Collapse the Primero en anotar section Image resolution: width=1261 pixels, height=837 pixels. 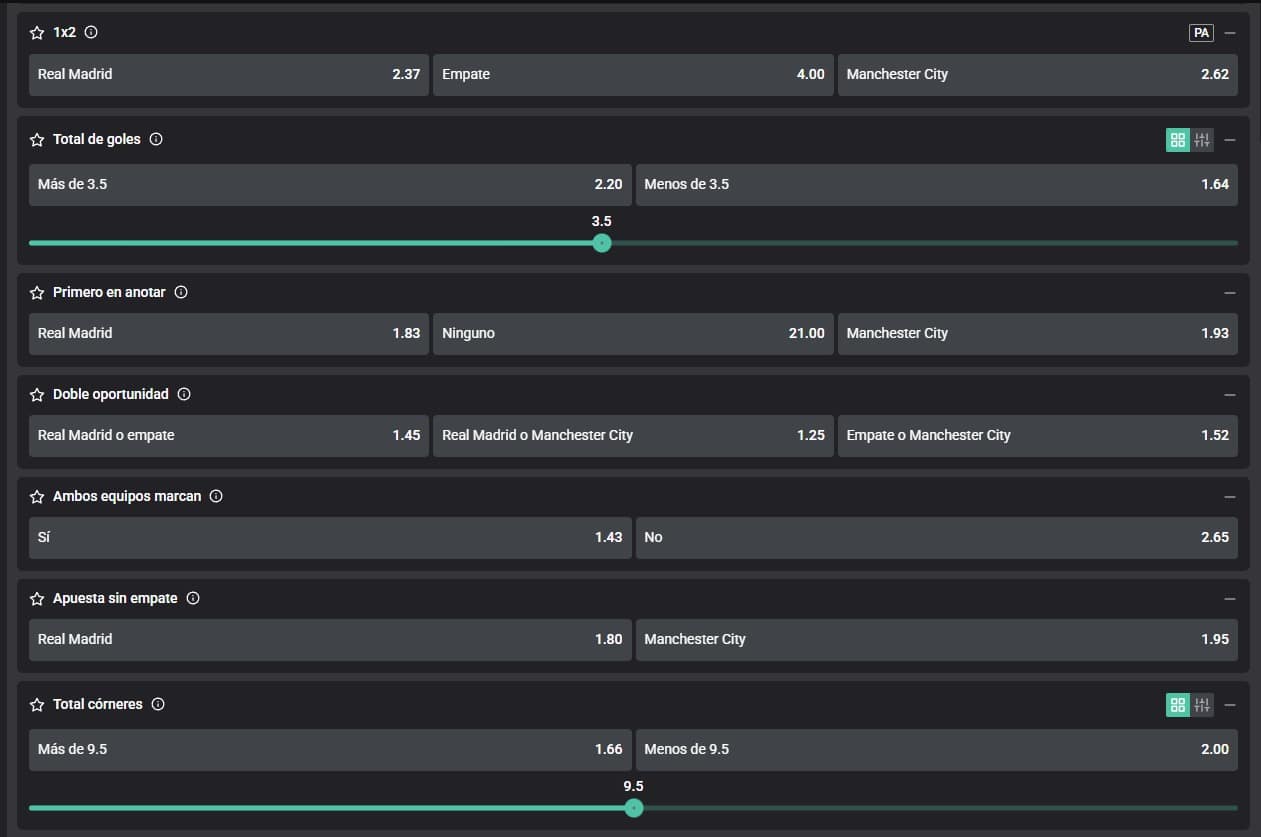(1230, 293)
